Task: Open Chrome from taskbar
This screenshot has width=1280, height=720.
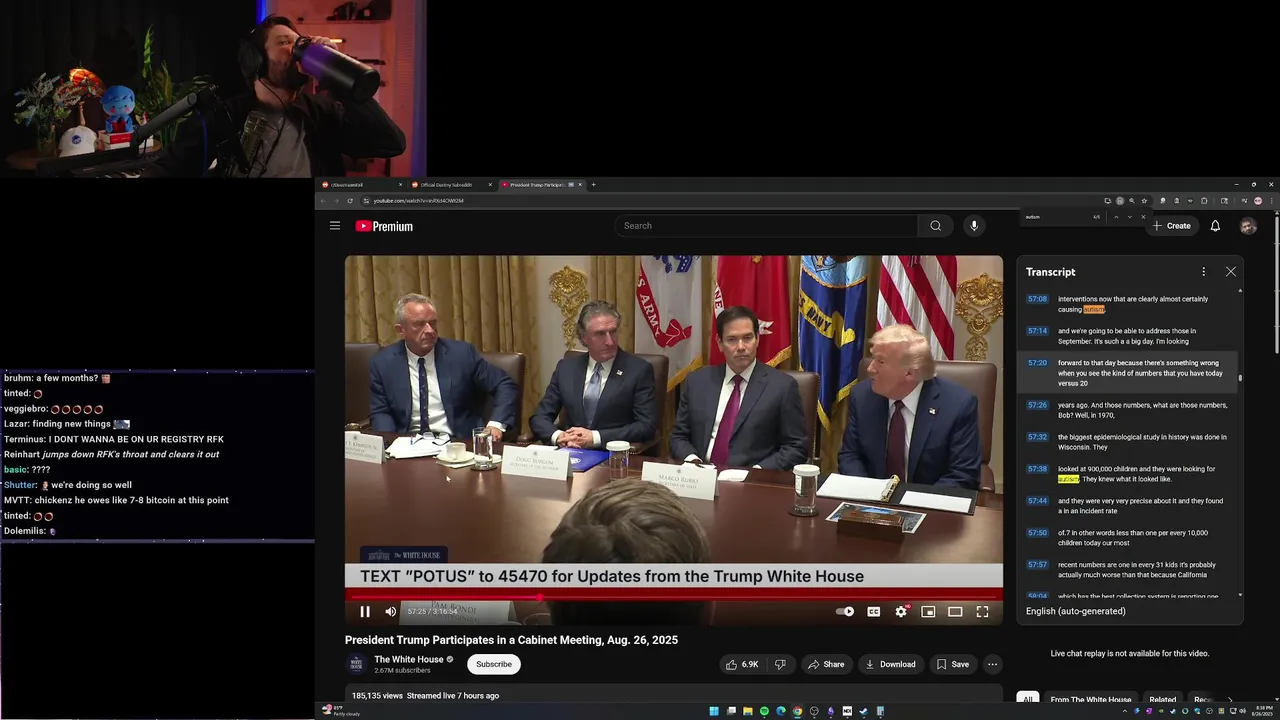Action: click(x=797, y=712)
